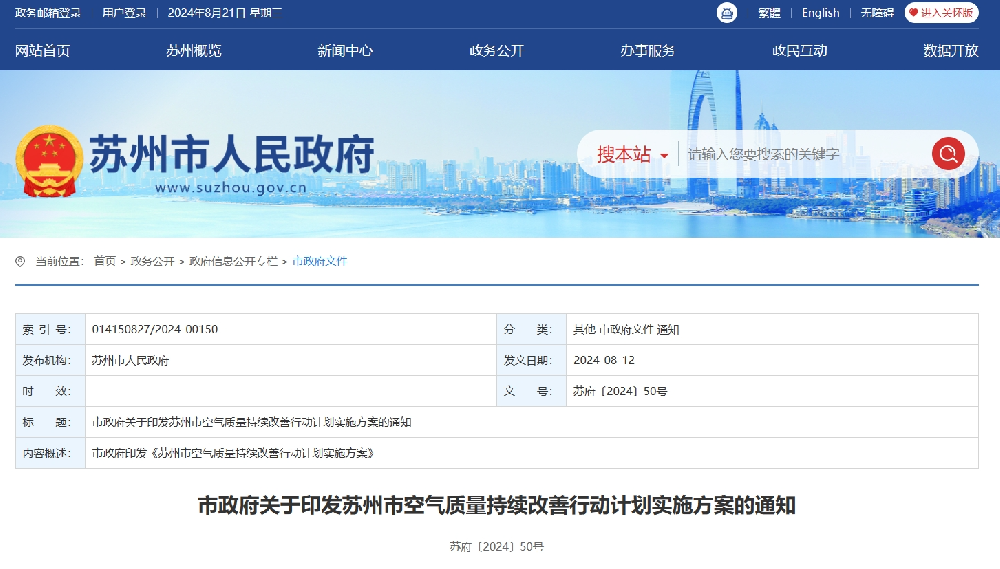The width and height of the screenshot is (1000, 569).
Task: Select 政民互动 in the navigation bar
Action: (799, 51)
